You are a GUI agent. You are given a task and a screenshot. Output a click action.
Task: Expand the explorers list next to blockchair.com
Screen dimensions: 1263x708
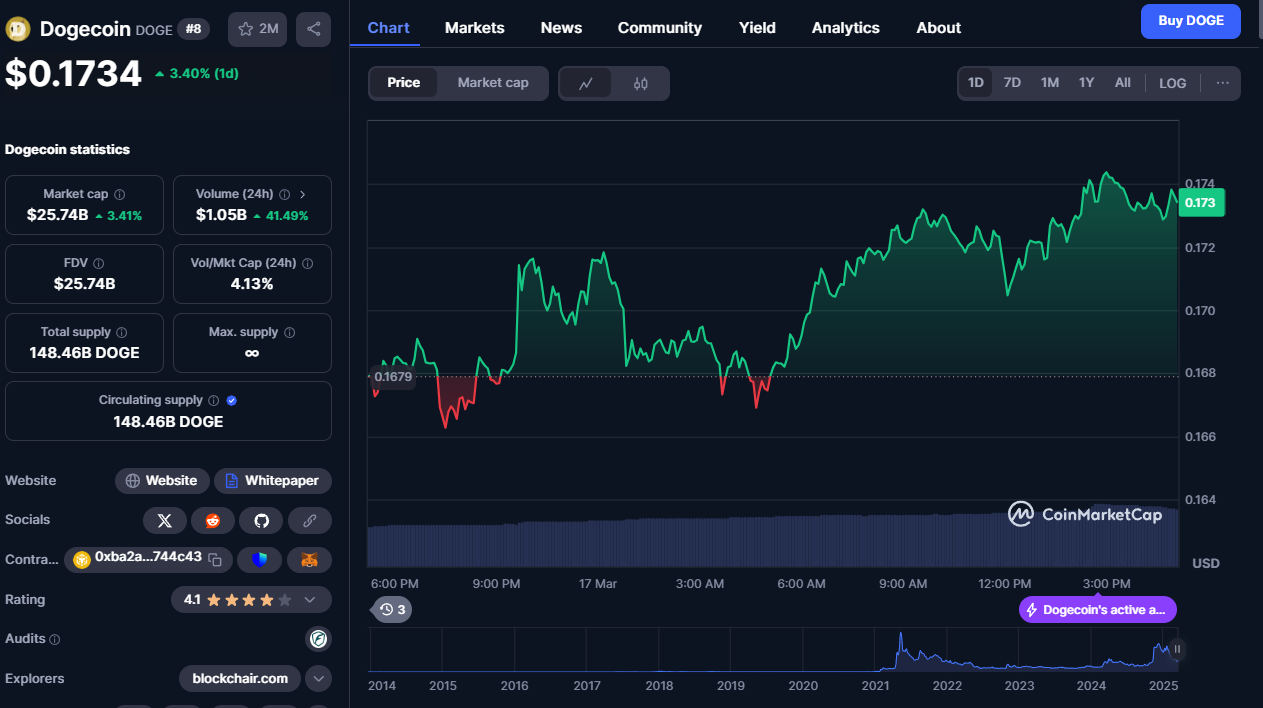(x=318, y=679)
